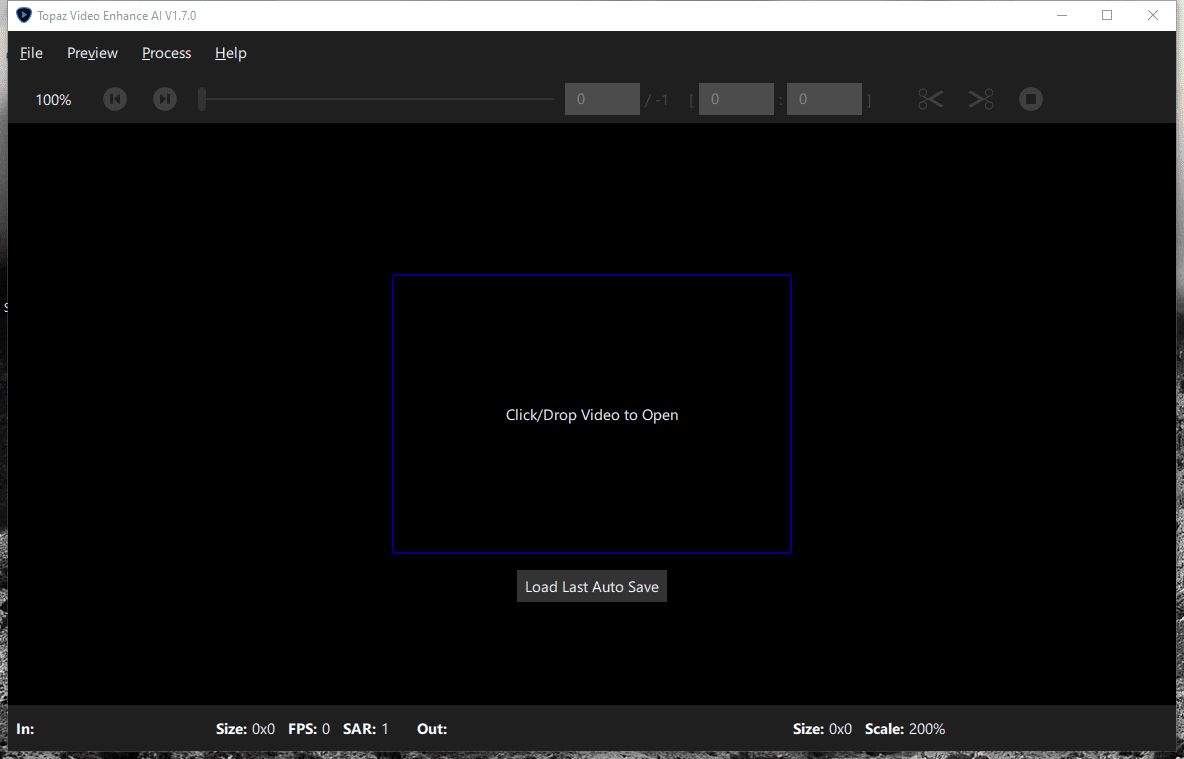Image resolution: width=1184 pixels, height=759 pixels.
Task: Click the SAR: 1 status entry
Action: (365, 729)
